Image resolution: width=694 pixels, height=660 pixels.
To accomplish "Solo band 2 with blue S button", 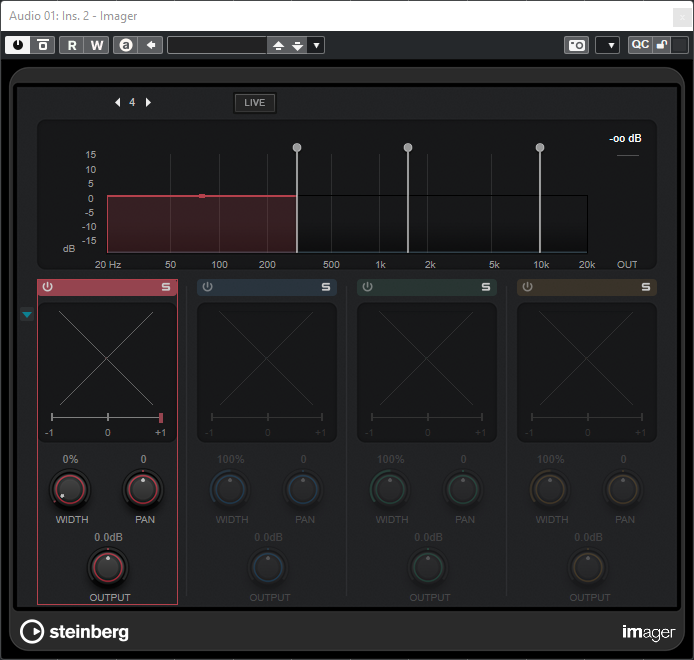I will click(326, 287).
